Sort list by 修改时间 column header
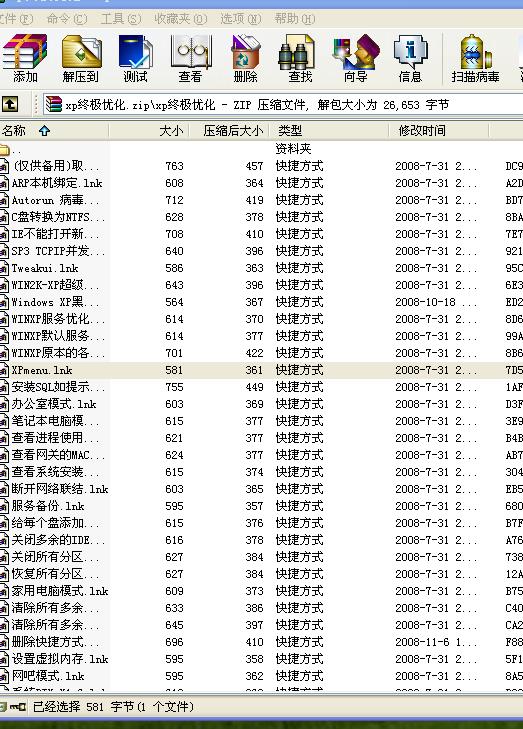 (x=438, y=131)
